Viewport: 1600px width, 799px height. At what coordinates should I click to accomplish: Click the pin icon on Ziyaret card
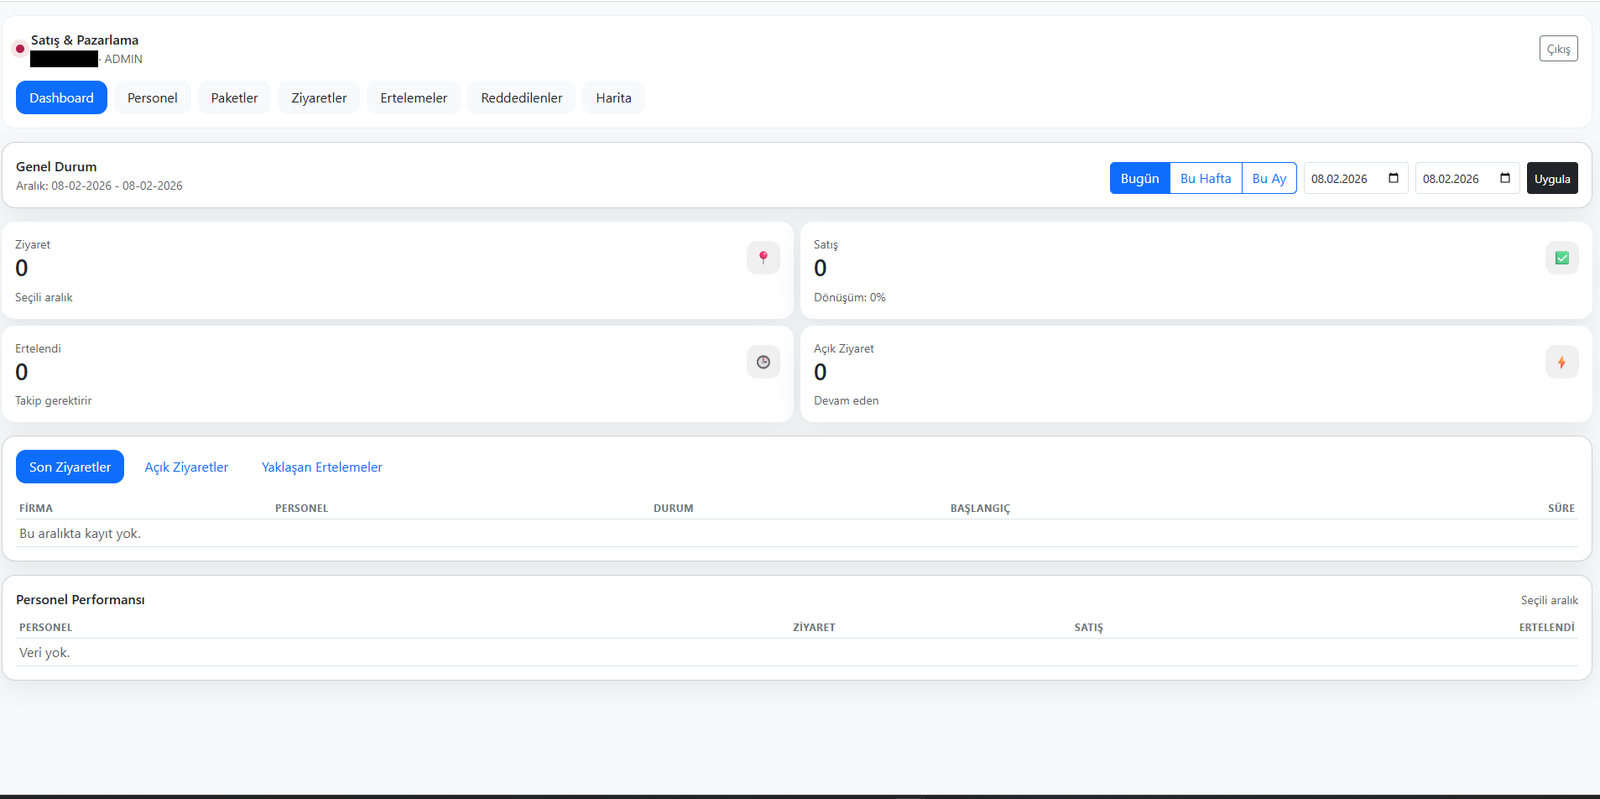coord(763,258)
